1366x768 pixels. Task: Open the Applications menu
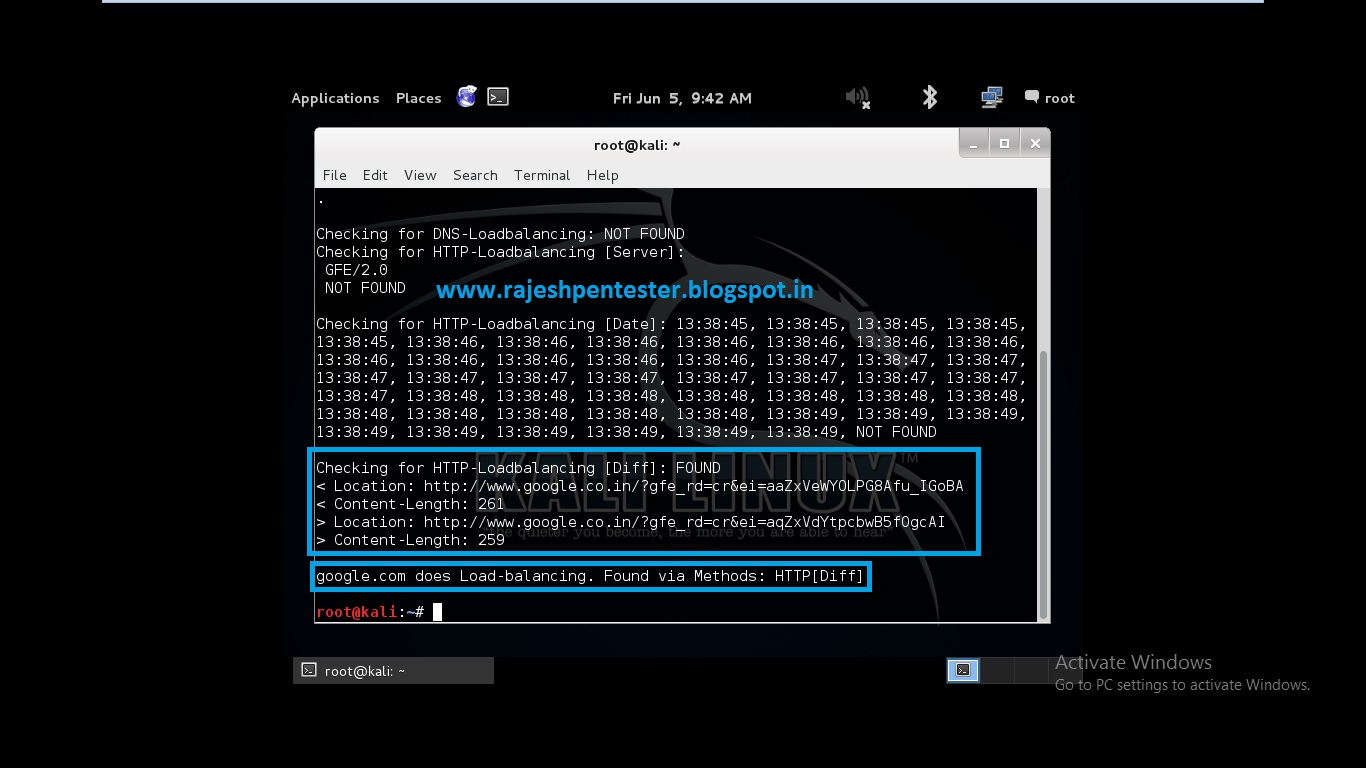tap(335, 98)
